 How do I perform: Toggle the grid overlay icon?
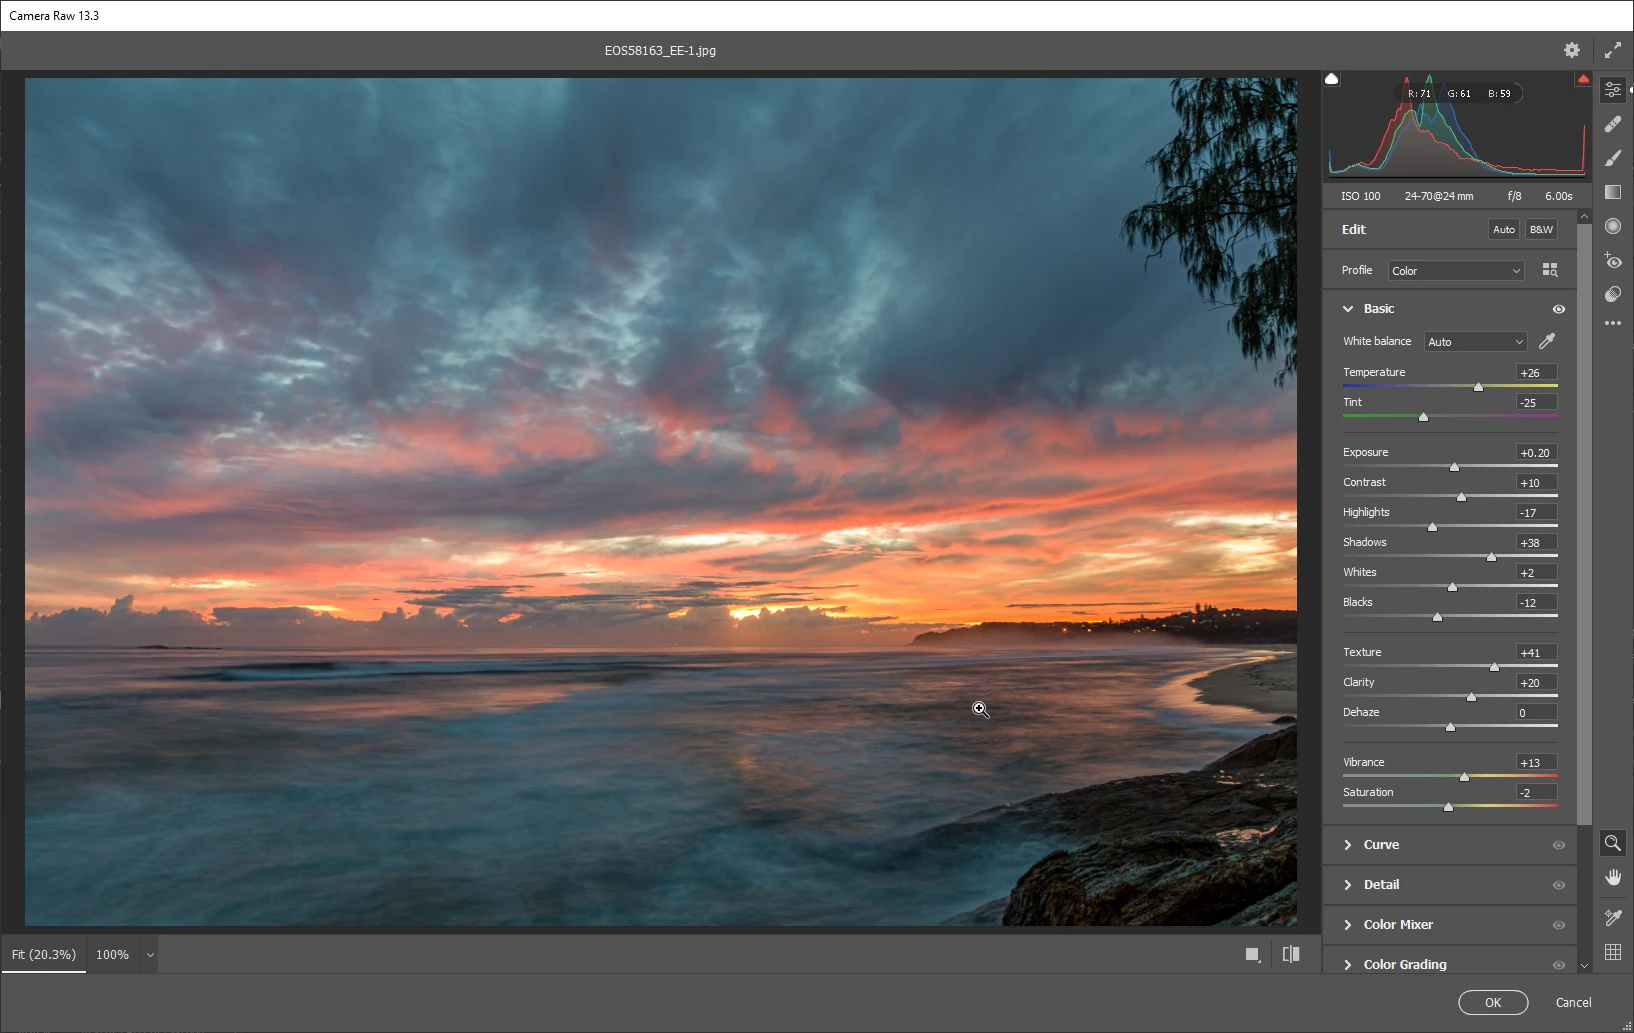tap(1613, 952)
